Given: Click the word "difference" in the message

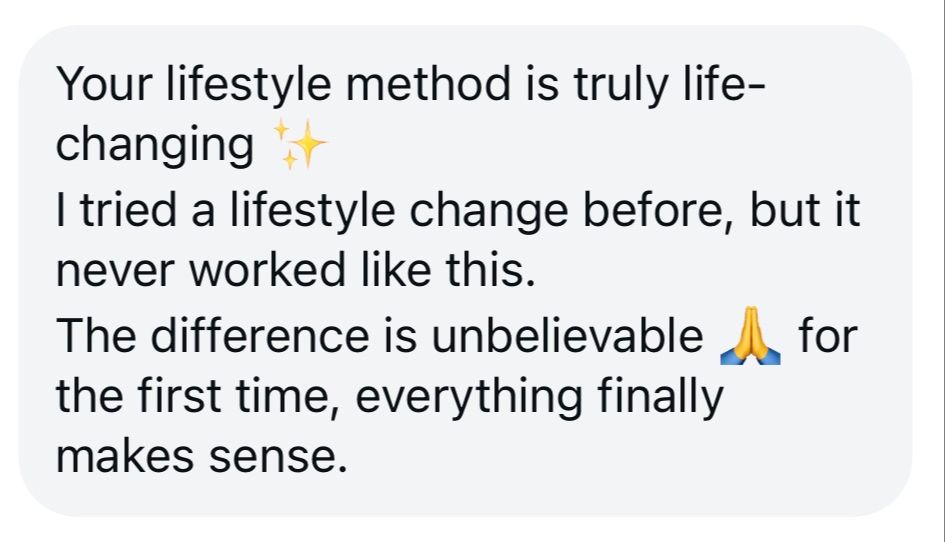Looking at the screenshot, I should (x=260, y=335).
